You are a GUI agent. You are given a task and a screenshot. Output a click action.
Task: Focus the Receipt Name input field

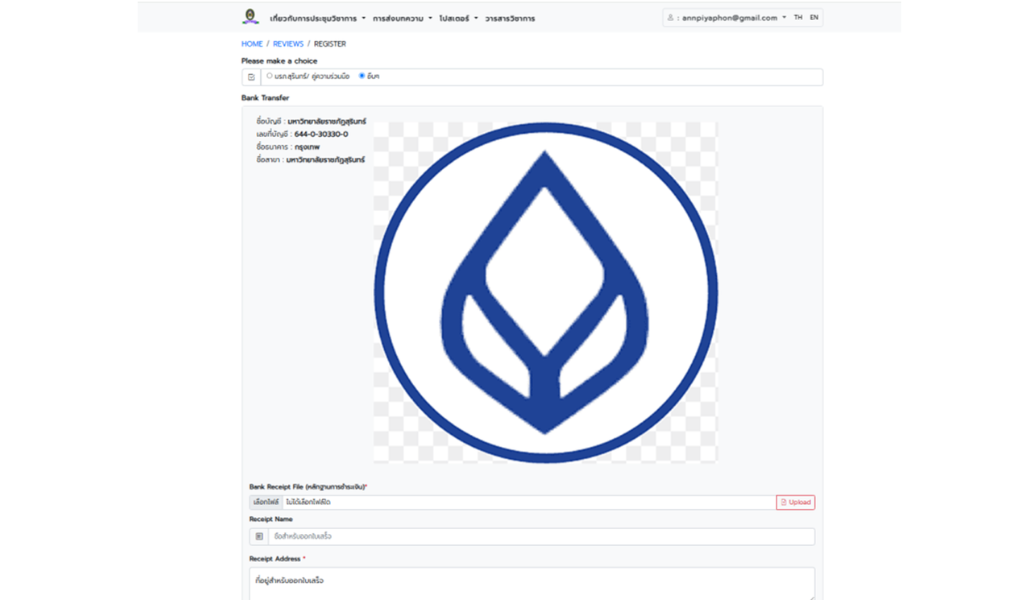coord(540,537)
